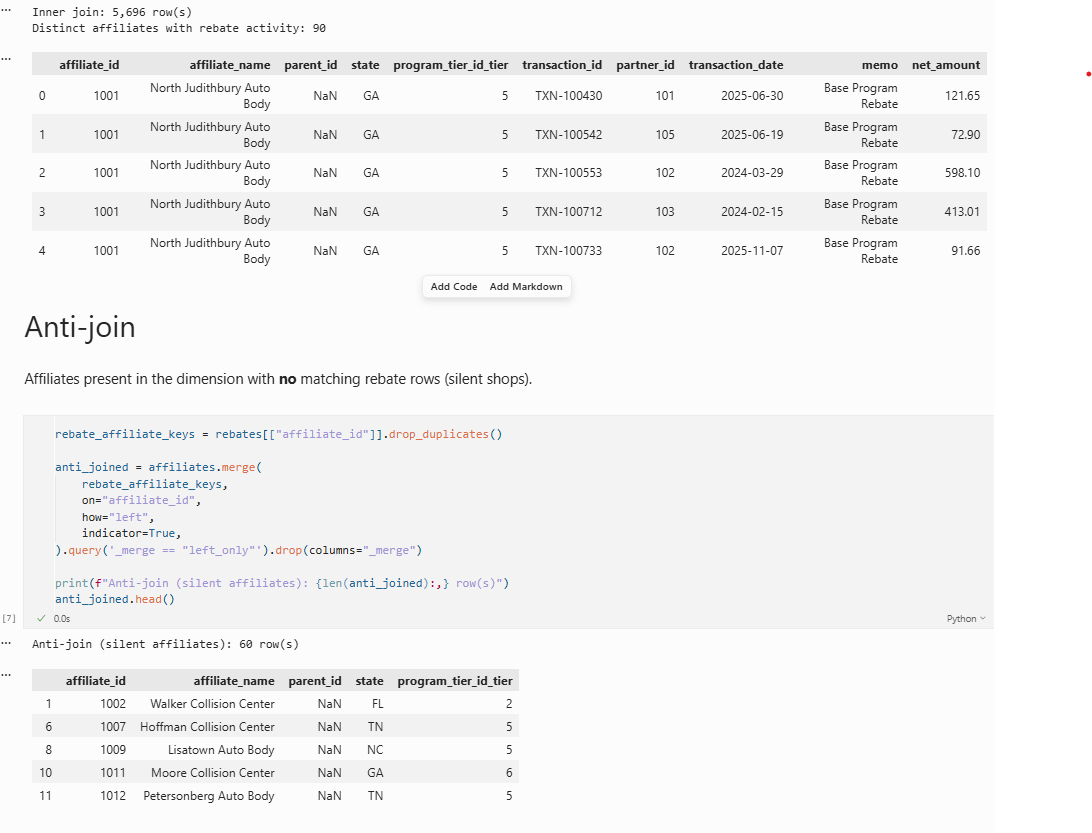Select cell TXN-100542
This screenshot has height=833, width=1092.
(x=568, y=134)
